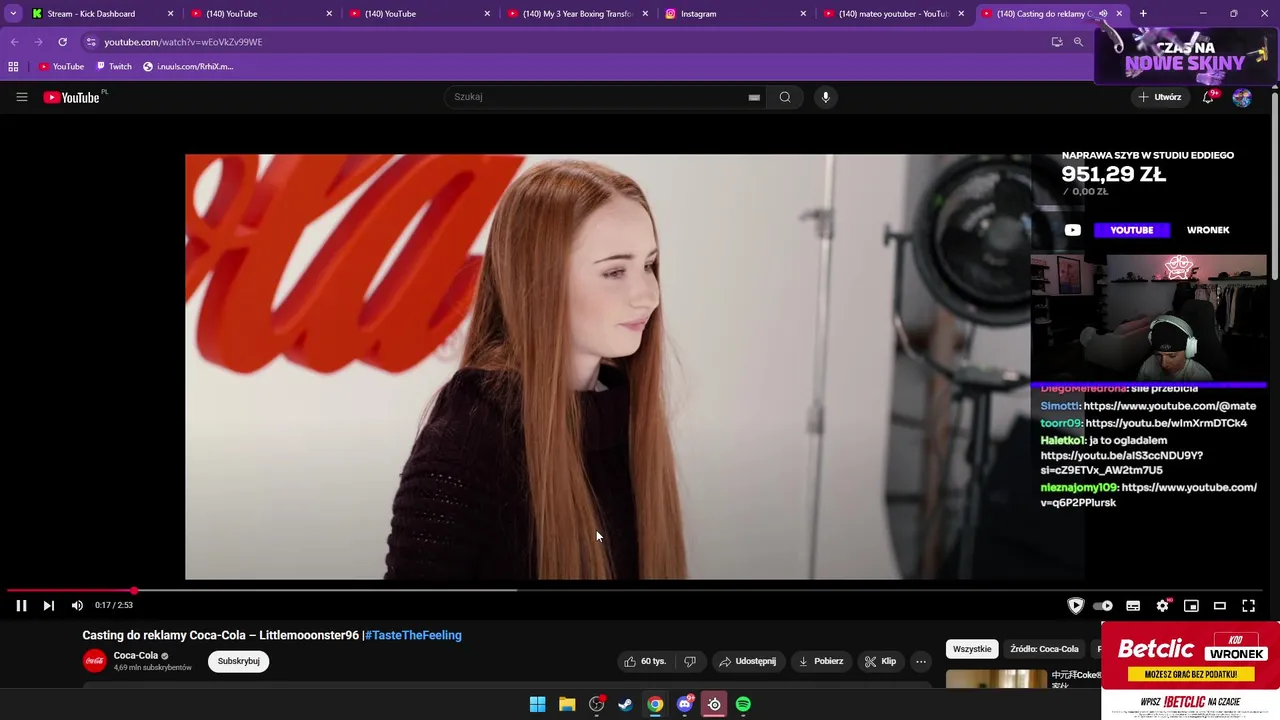Image resolution: width=1280 pixels, height=720 pixels.
Task: Open player settings gear
Action: [x=1162, y=605]
